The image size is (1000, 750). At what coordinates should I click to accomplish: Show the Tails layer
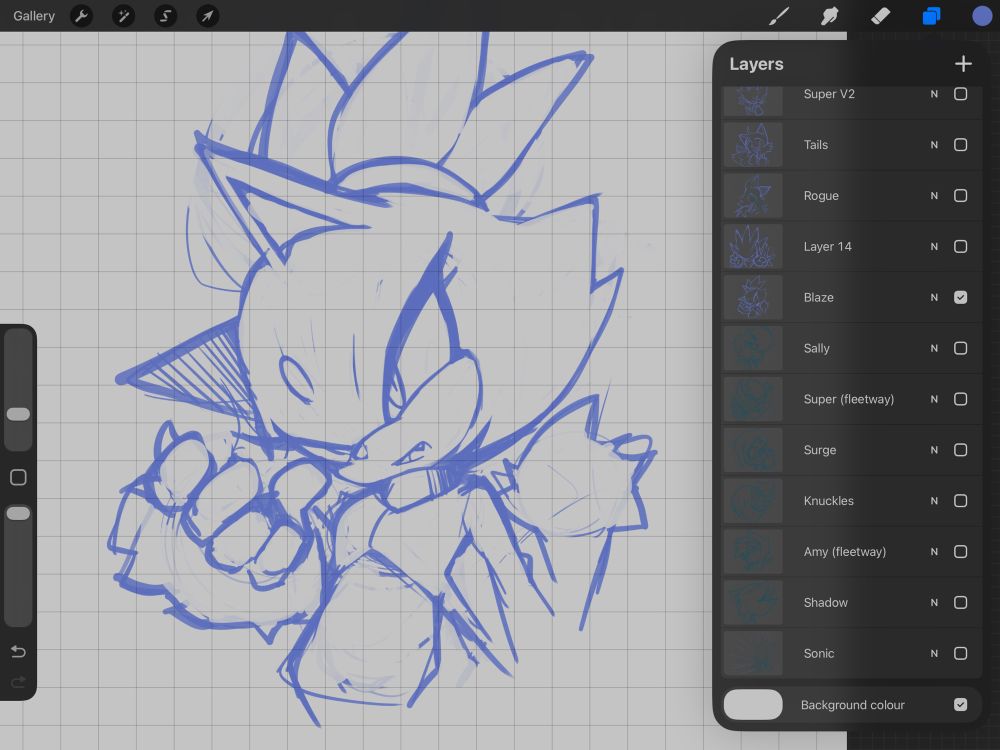click(960, 145)
